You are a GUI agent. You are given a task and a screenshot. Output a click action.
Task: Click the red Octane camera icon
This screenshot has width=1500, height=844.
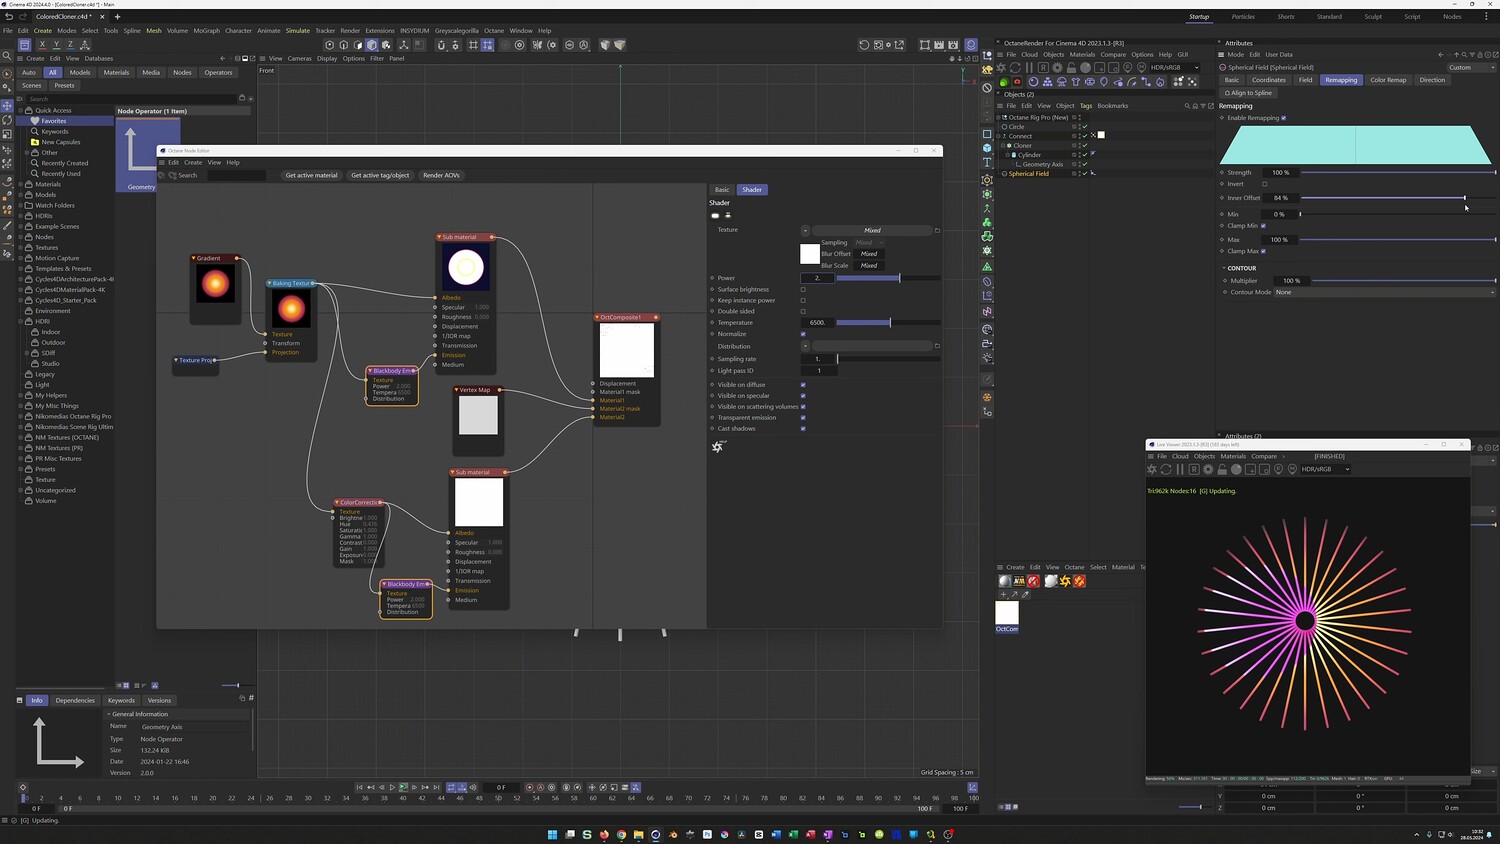pyautogui.click(x=1017, y=82)
